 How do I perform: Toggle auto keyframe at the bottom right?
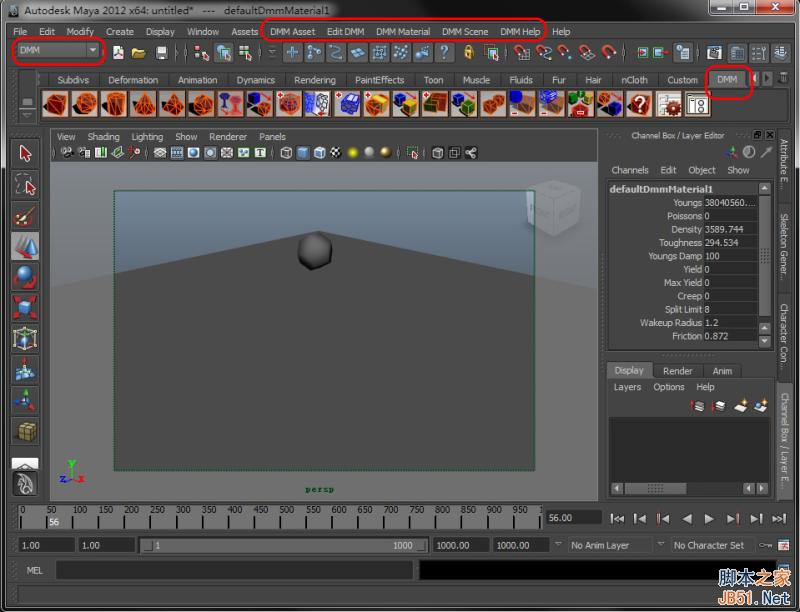click(766, 545)
